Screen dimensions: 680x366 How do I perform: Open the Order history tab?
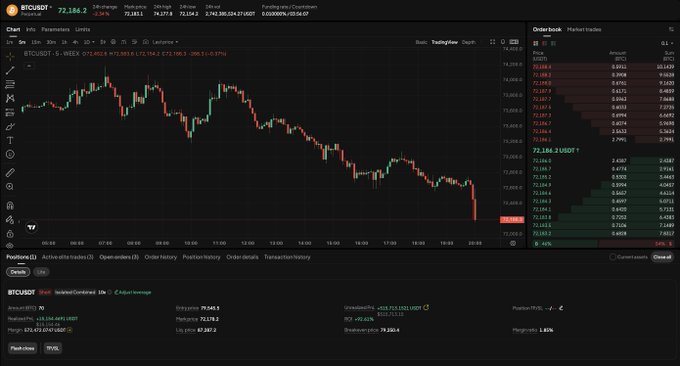[x=160, y=257]
